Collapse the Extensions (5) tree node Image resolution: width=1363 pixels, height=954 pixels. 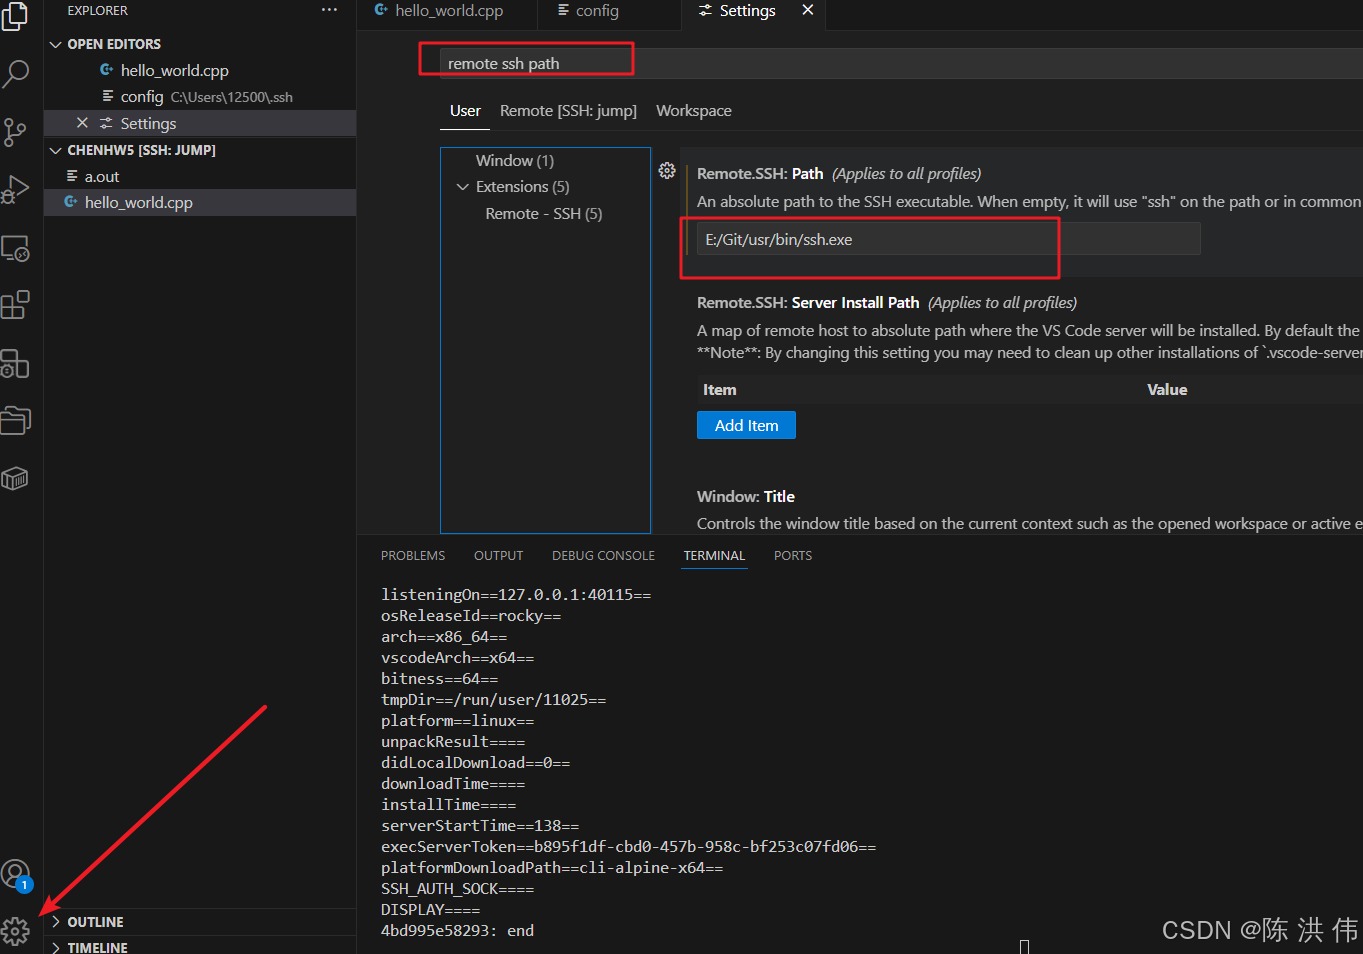462,186
